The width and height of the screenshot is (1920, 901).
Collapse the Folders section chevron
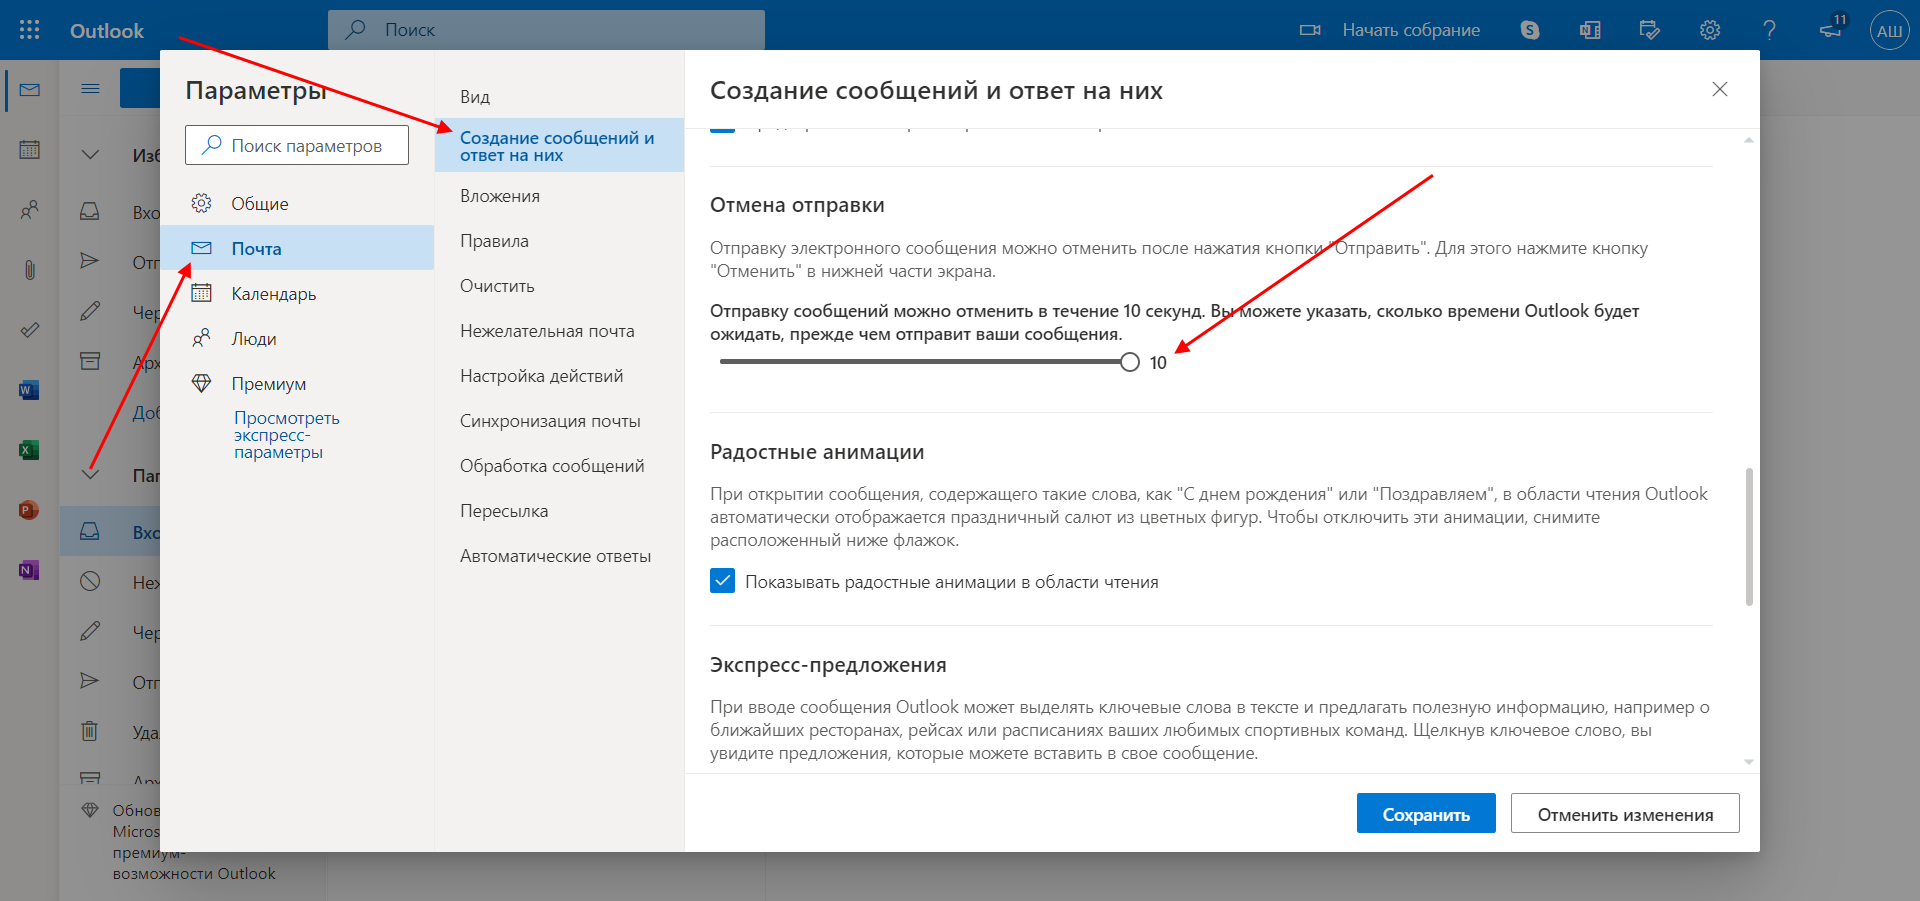tap(90, 474)
